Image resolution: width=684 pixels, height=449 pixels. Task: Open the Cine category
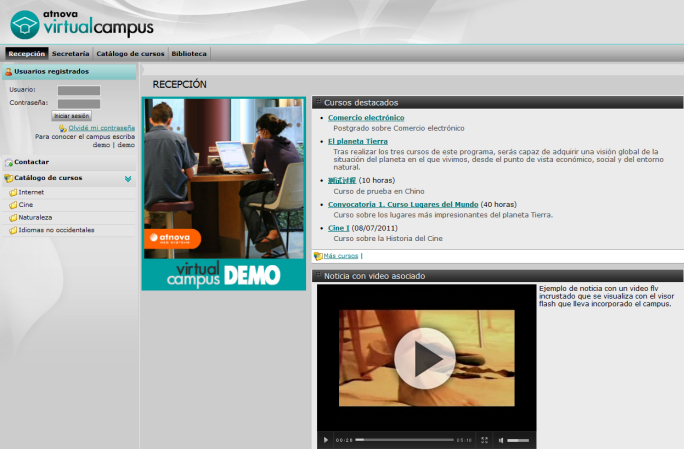click(x=26, y=205)
